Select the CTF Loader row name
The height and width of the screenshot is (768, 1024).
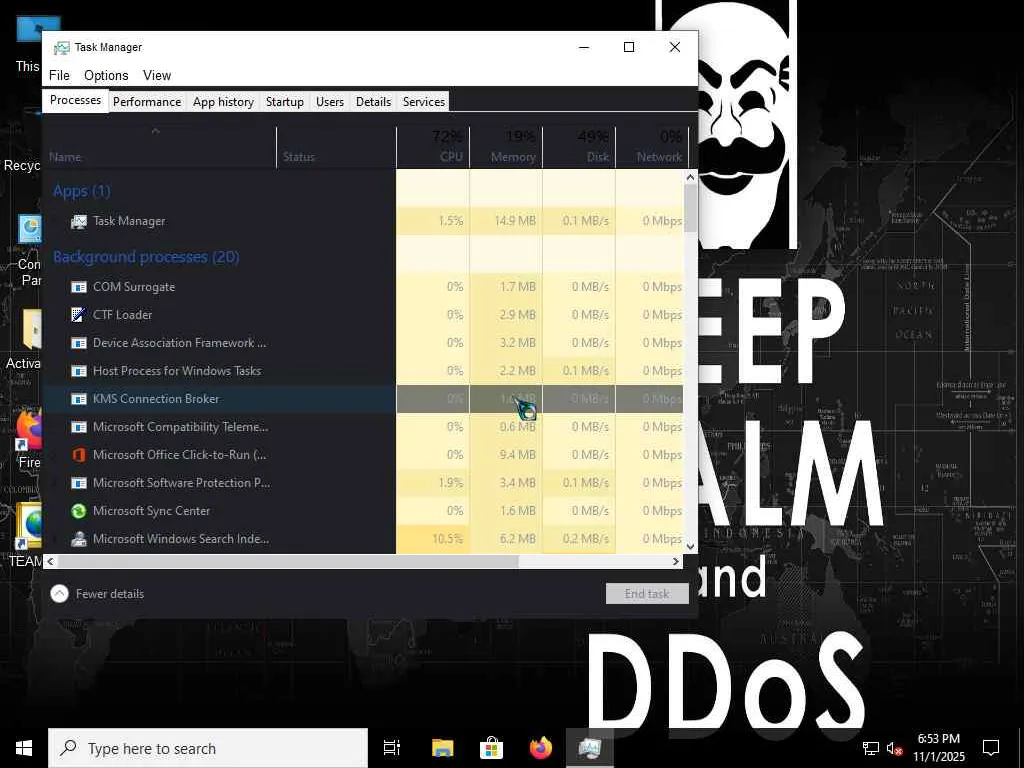123,315
